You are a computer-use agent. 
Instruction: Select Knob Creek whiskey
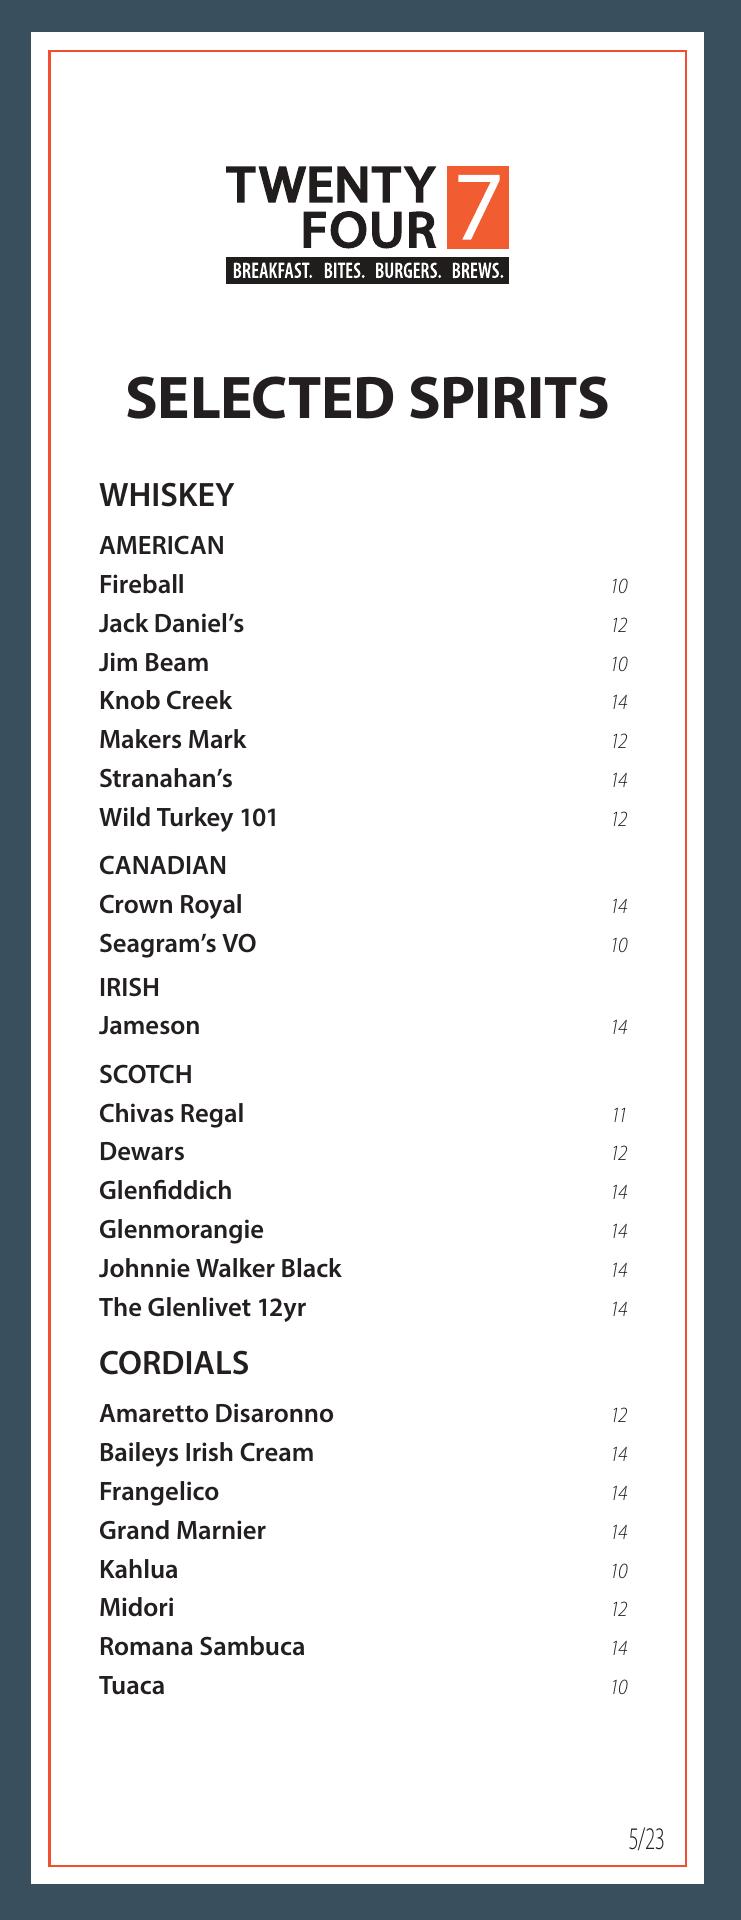[x=165, y=701]
